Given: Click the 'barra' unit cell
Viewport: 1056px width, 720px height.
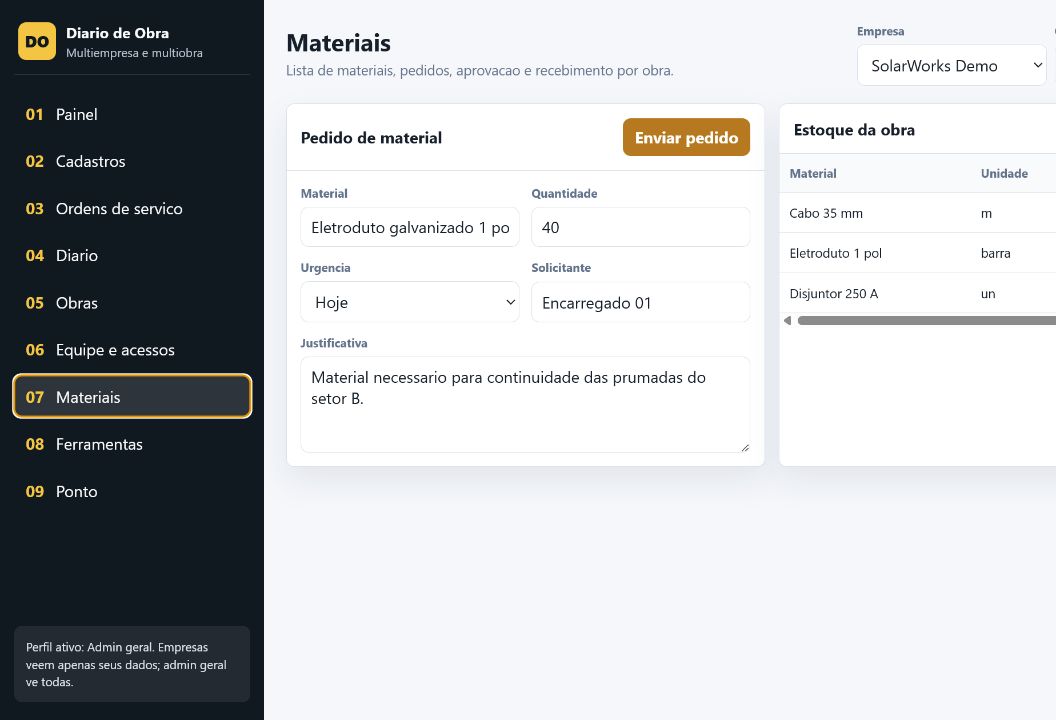Looking at the screenshot, I should pyautogui.click(x=995, y=253).
